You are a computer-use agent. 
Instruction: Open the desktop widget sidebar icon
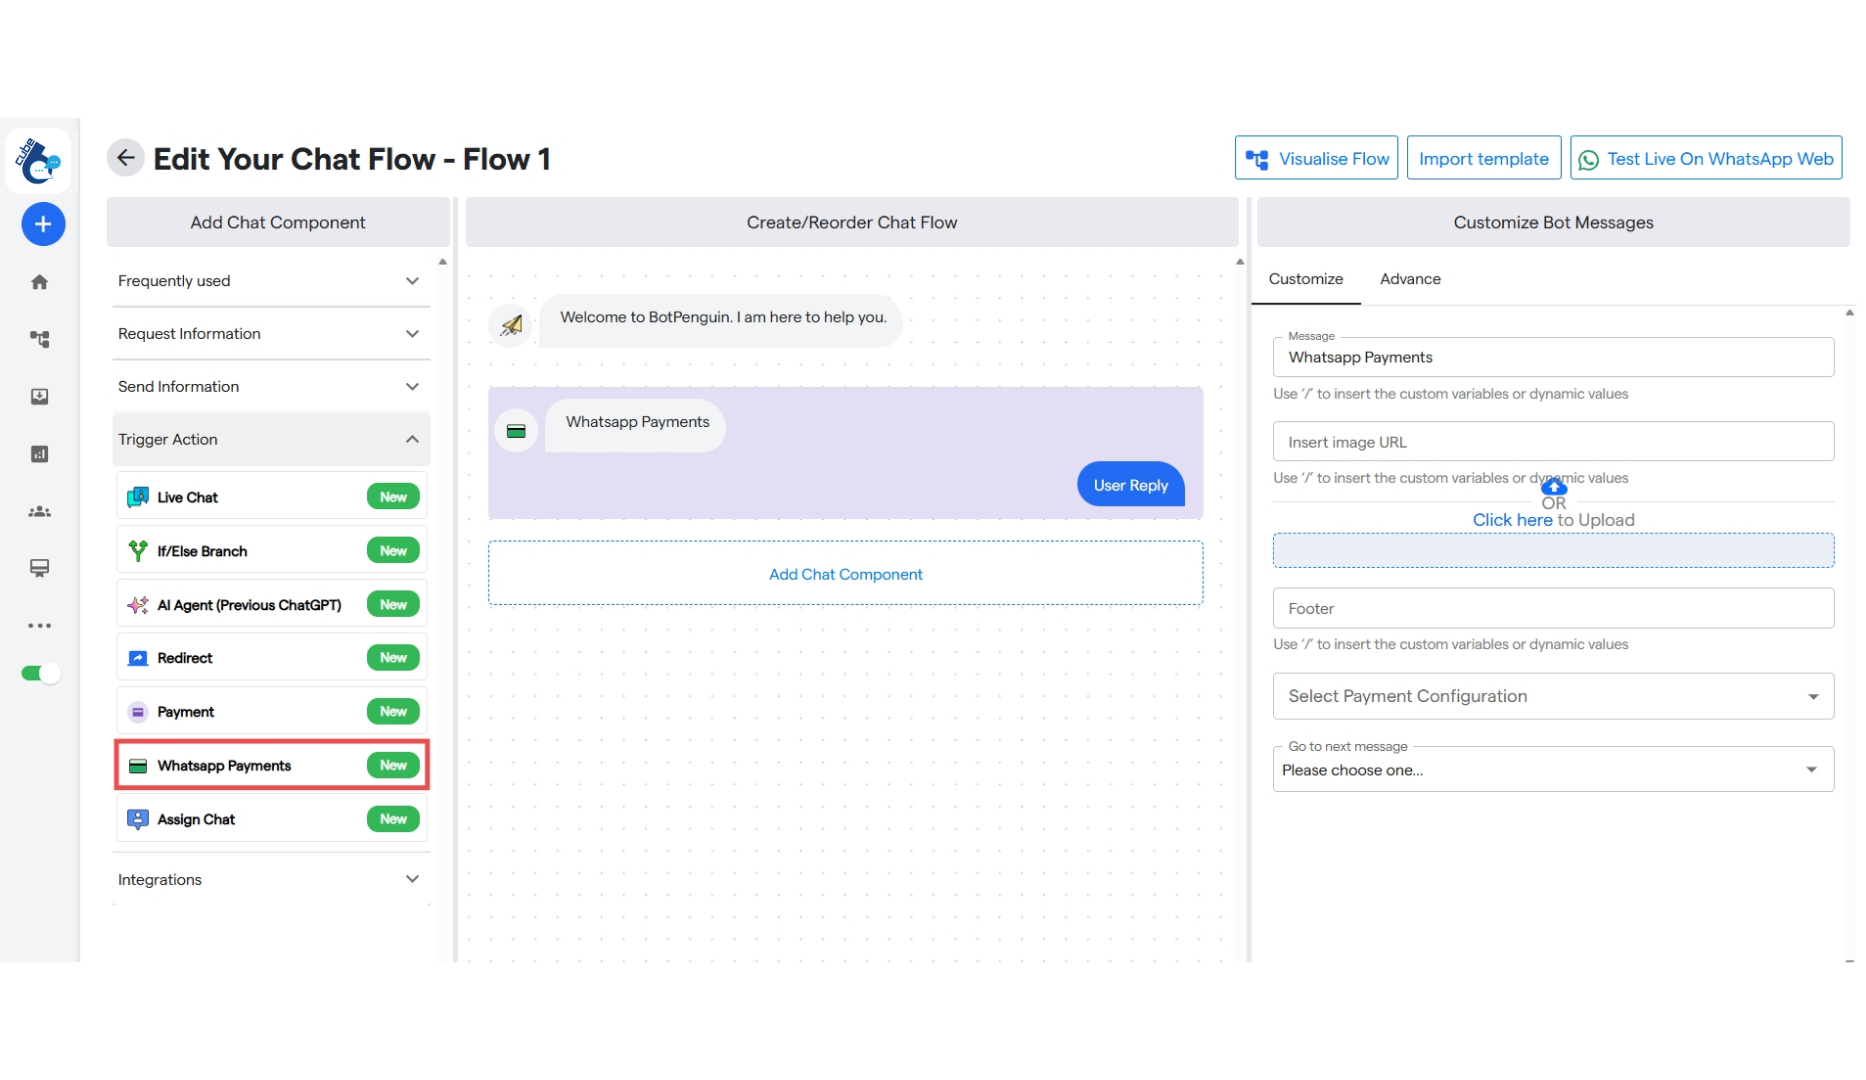(x=40, y=568)
